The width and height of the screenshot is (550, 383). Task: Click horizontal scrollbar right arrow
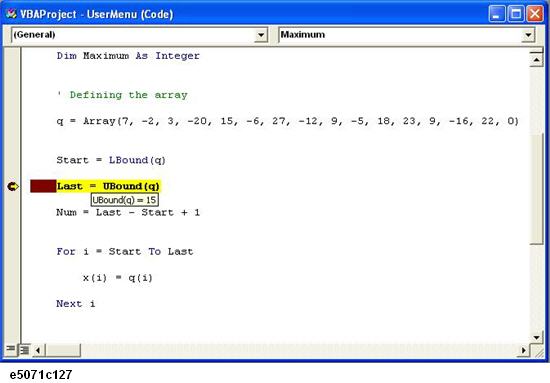click(523, 350)
